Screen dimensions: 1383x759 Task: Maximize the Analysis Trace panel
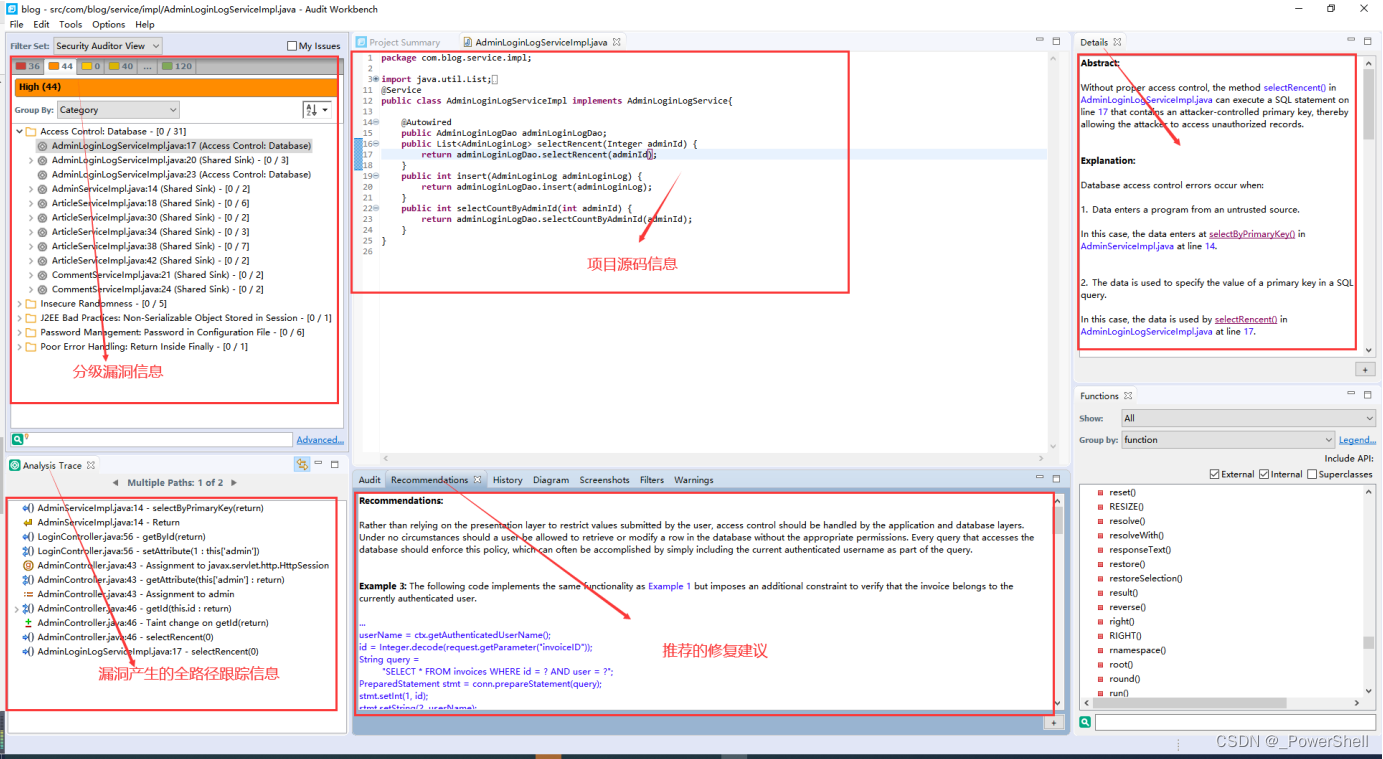tap(335, 464)
